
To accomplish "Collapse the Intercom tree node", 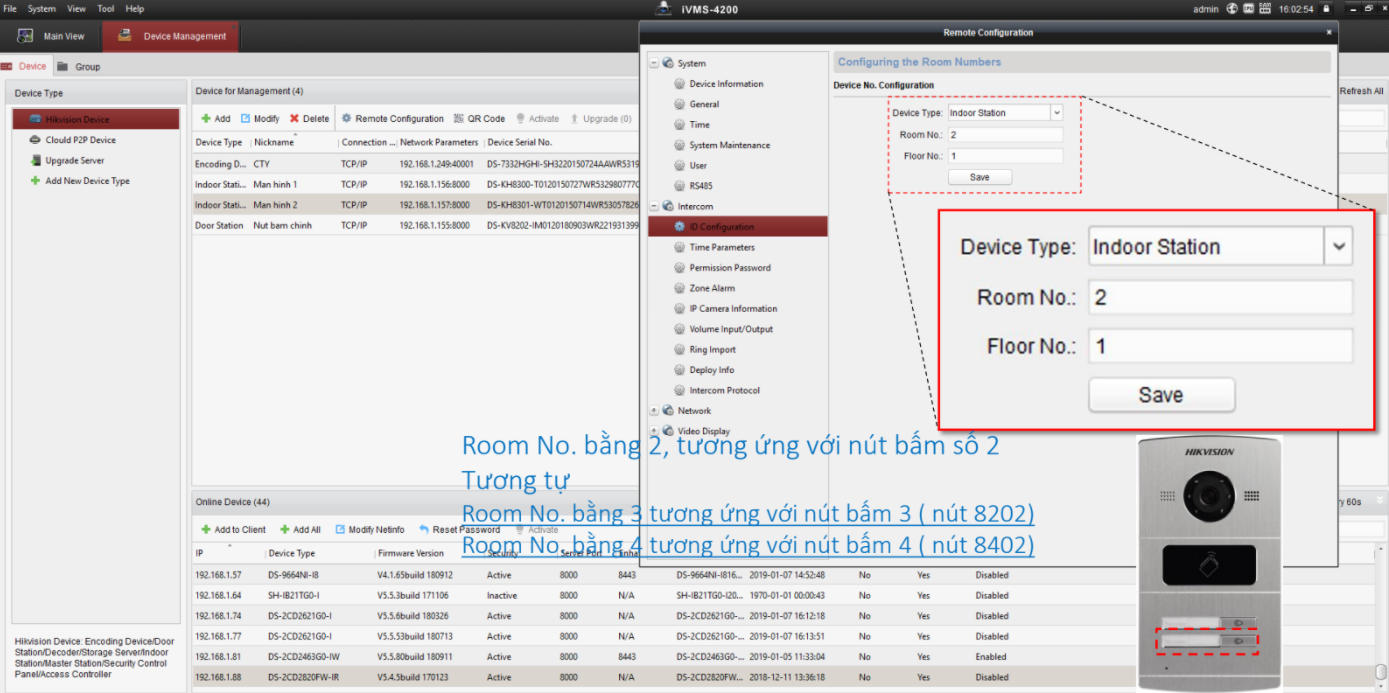I will (x=654, y=206).
